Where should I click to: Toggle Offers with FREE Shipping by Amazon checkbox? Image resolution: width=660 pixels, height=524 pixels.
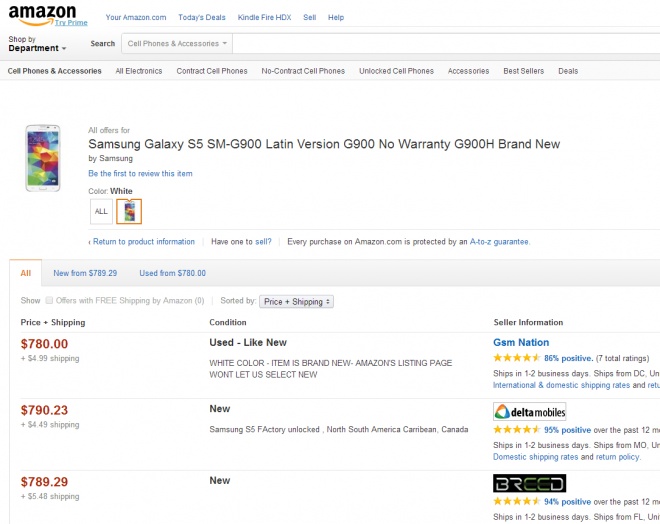[x=49, y=300]
